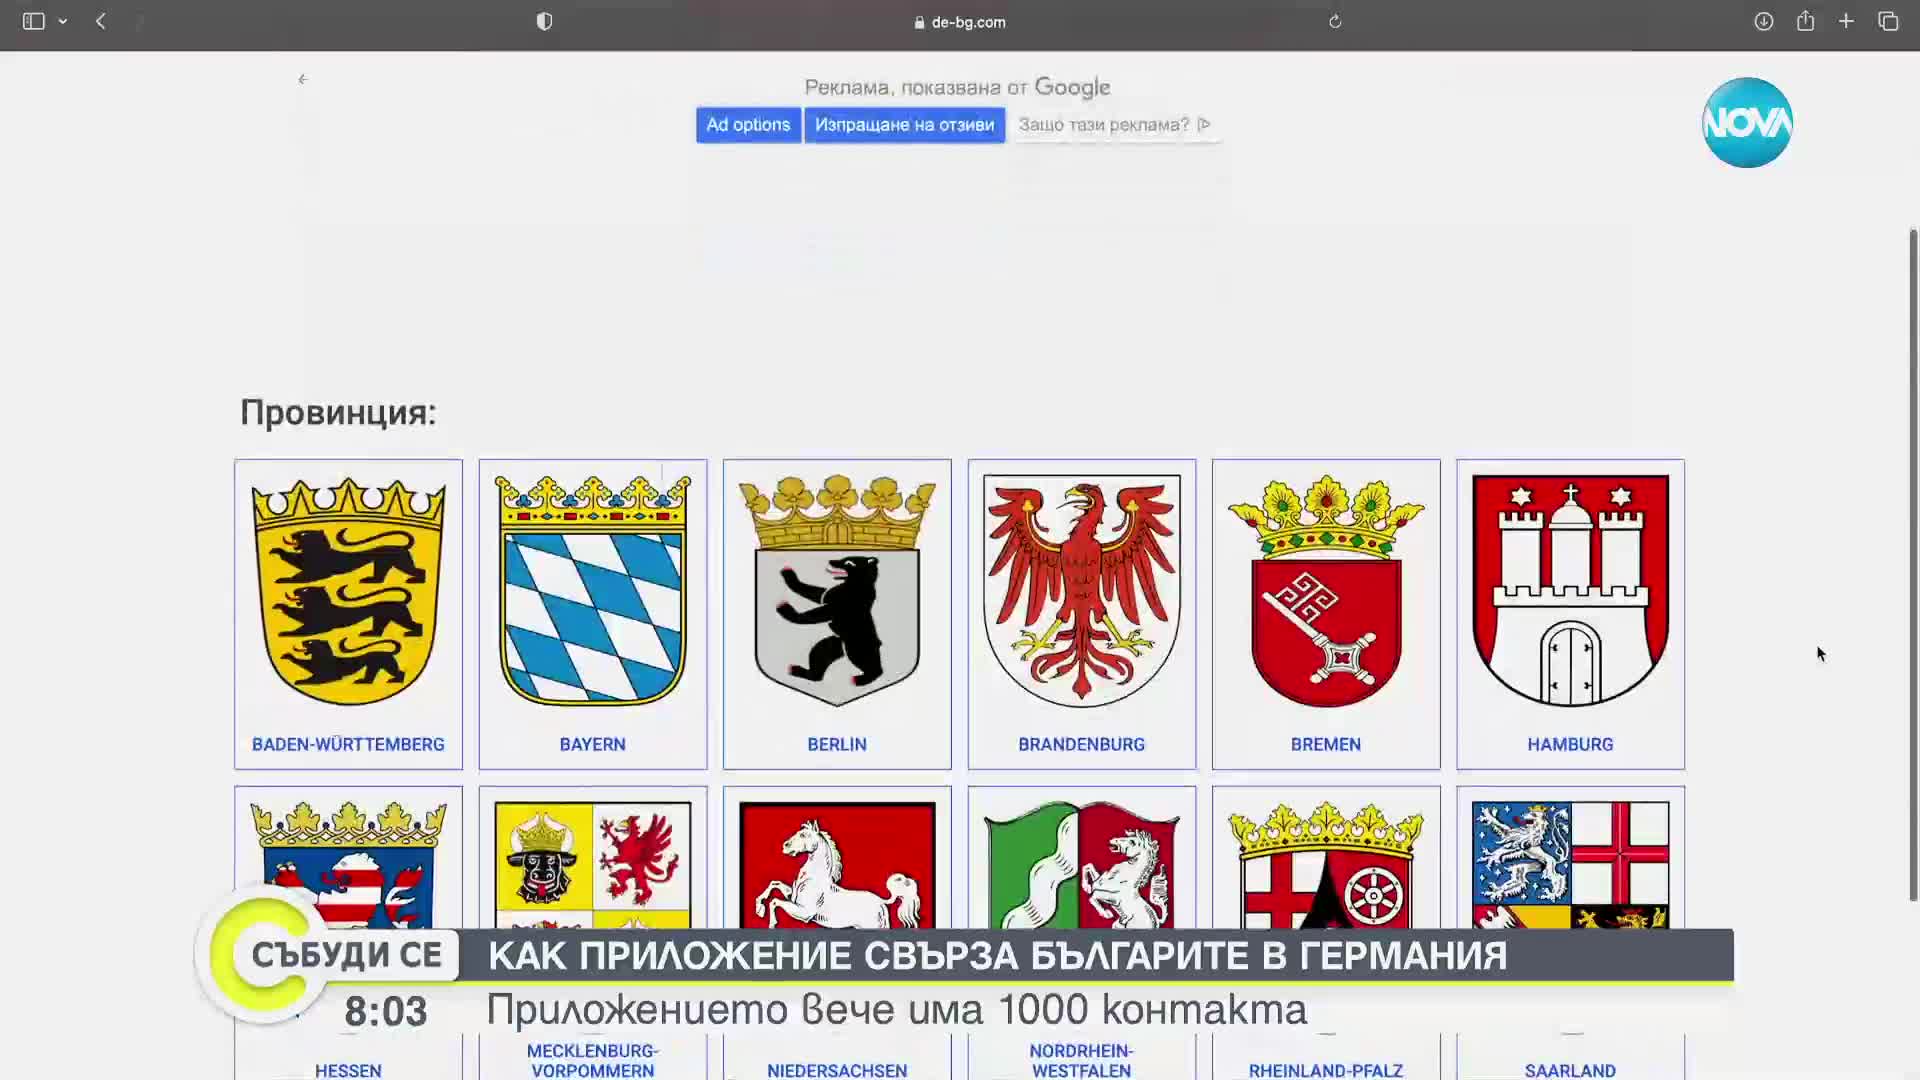
Task: Click the privacy shield icon
Action: pyautogui.click(x=544, y=21)
